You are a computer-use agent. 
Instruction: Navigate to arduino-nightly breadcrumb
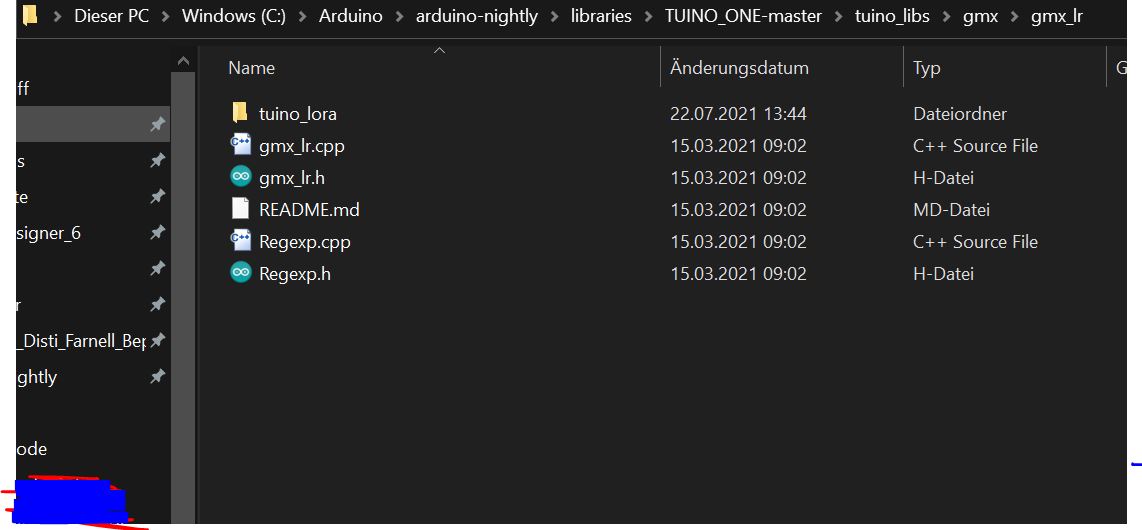coord(476,16)
